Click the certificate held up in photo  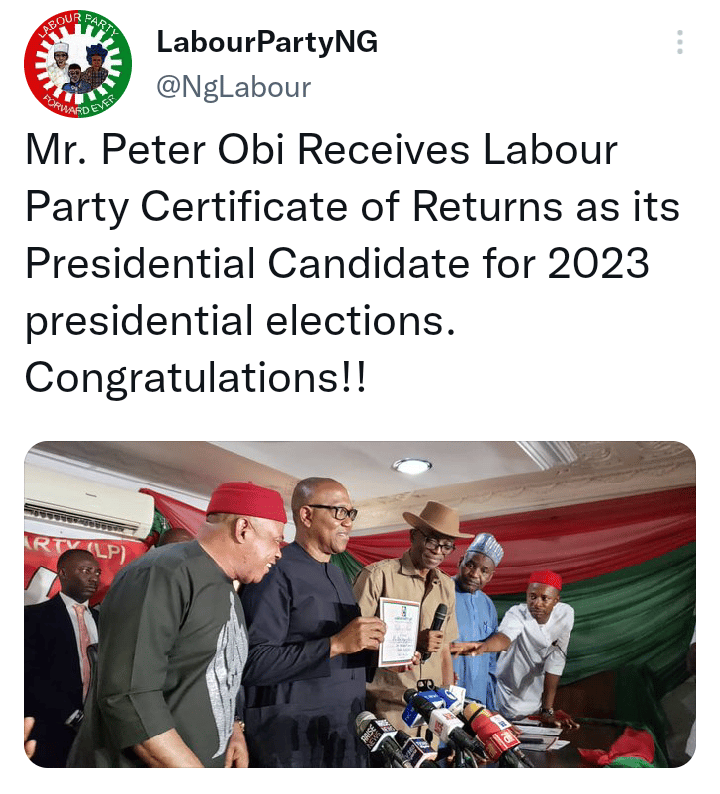point(398,630)
